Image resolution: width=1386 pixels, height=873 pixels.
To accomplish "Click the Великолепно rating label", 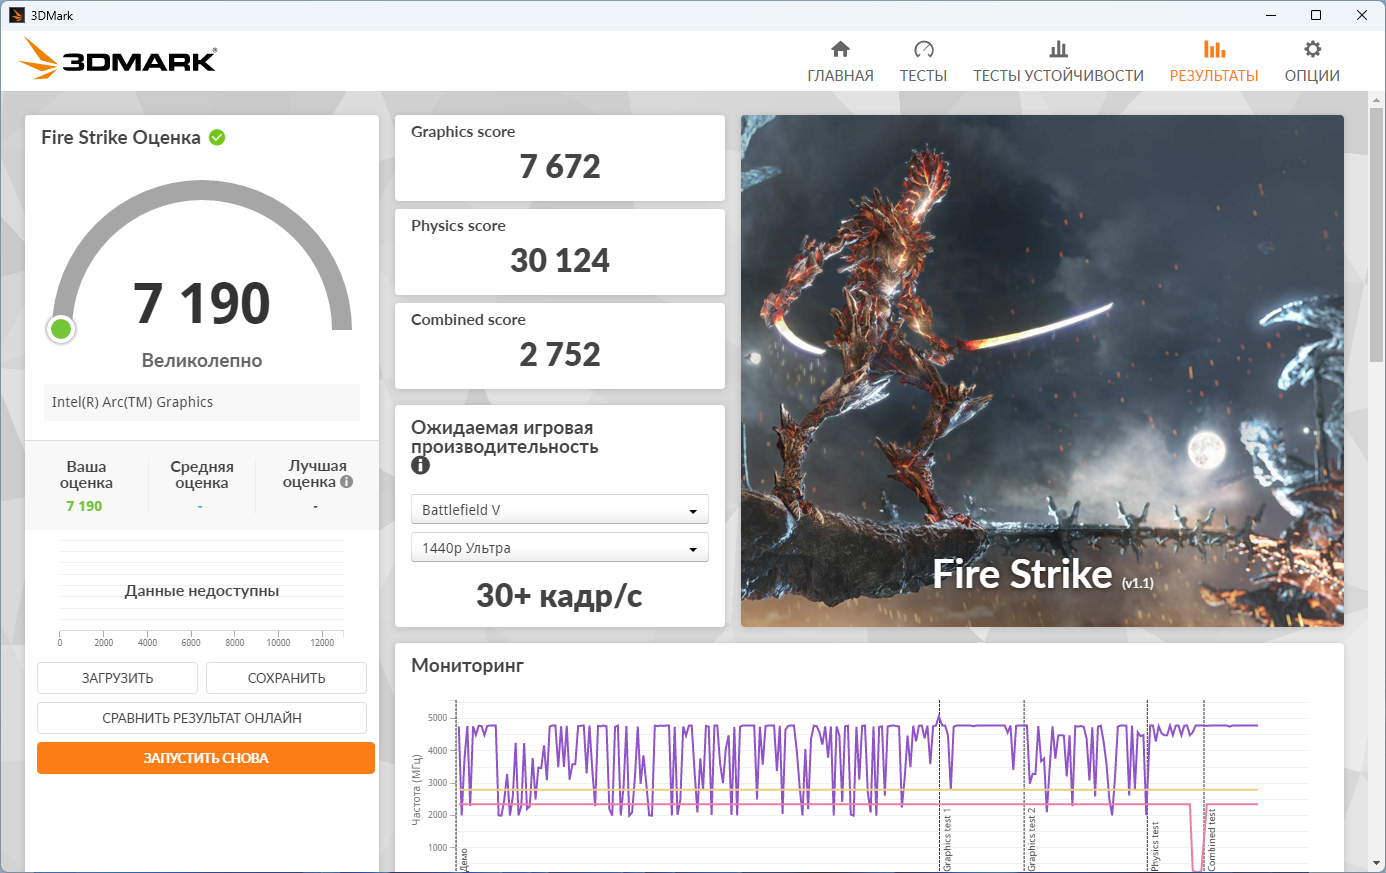I will click(x=202, y=360).
